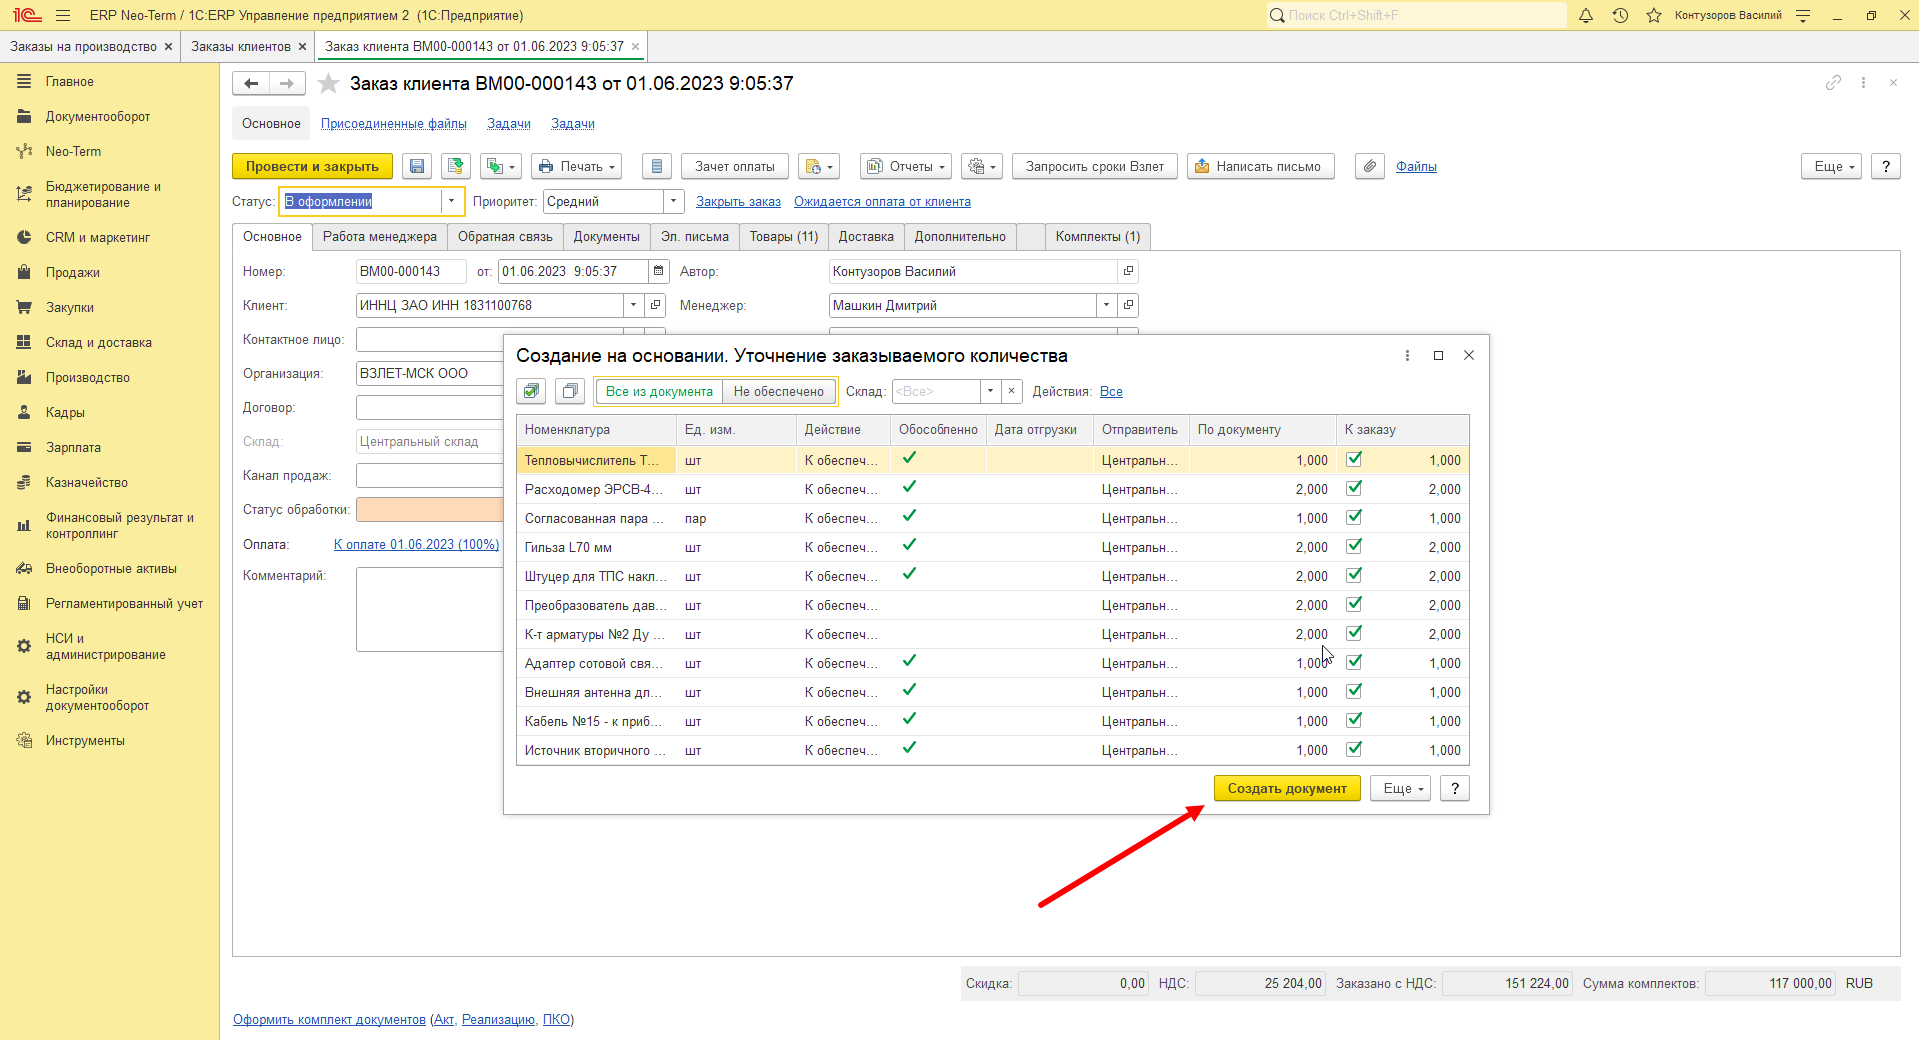Open calendar picker next to order date
The height and width of the screenshot is (1040, 1919).
pos(658,271)
